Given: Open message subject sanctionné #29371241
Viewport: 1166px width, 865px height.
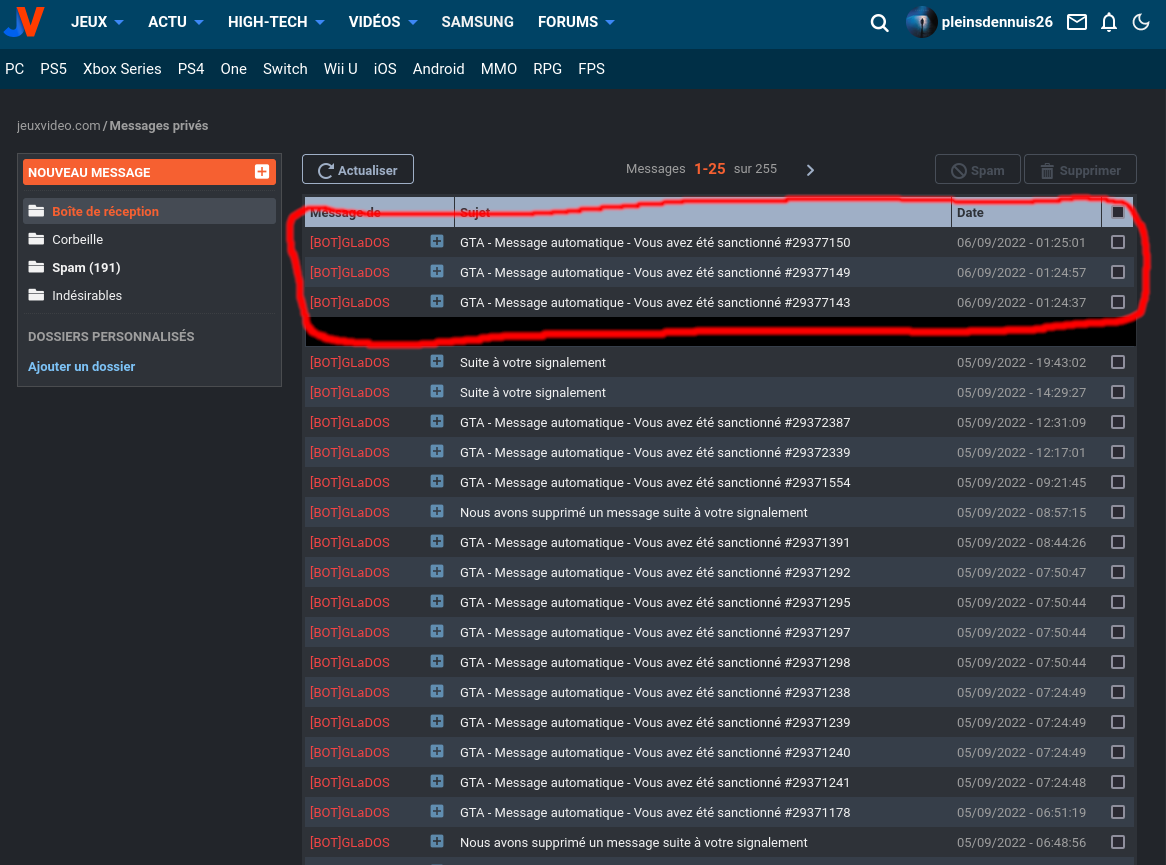Looking at the screenshot, I should [654, 782].
